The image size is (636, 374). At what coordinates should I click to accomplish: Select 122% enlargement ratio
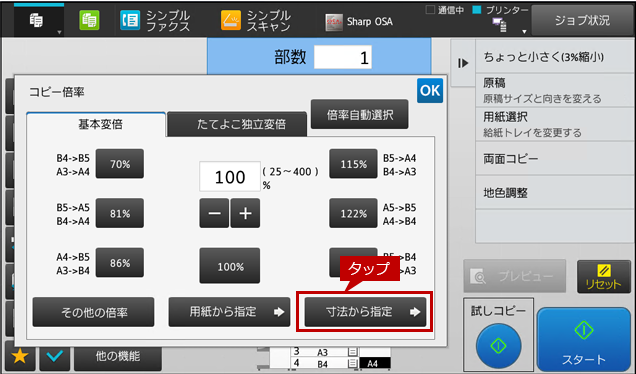pos(353,213)
